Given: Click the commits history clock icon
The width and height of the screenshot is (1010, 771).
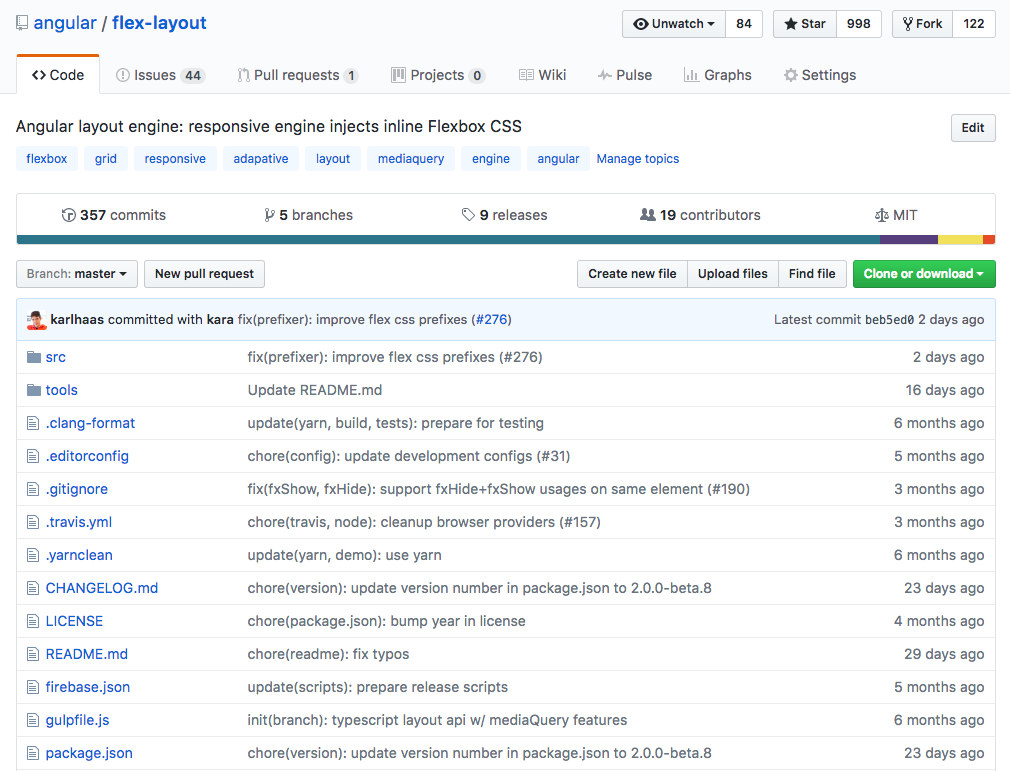Looking at the screenshot, I should [68, 215].
